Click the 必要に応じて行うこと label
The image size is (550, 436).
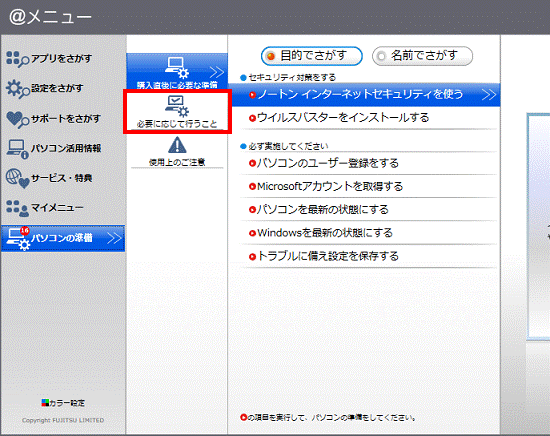click(x=177, y=124)
